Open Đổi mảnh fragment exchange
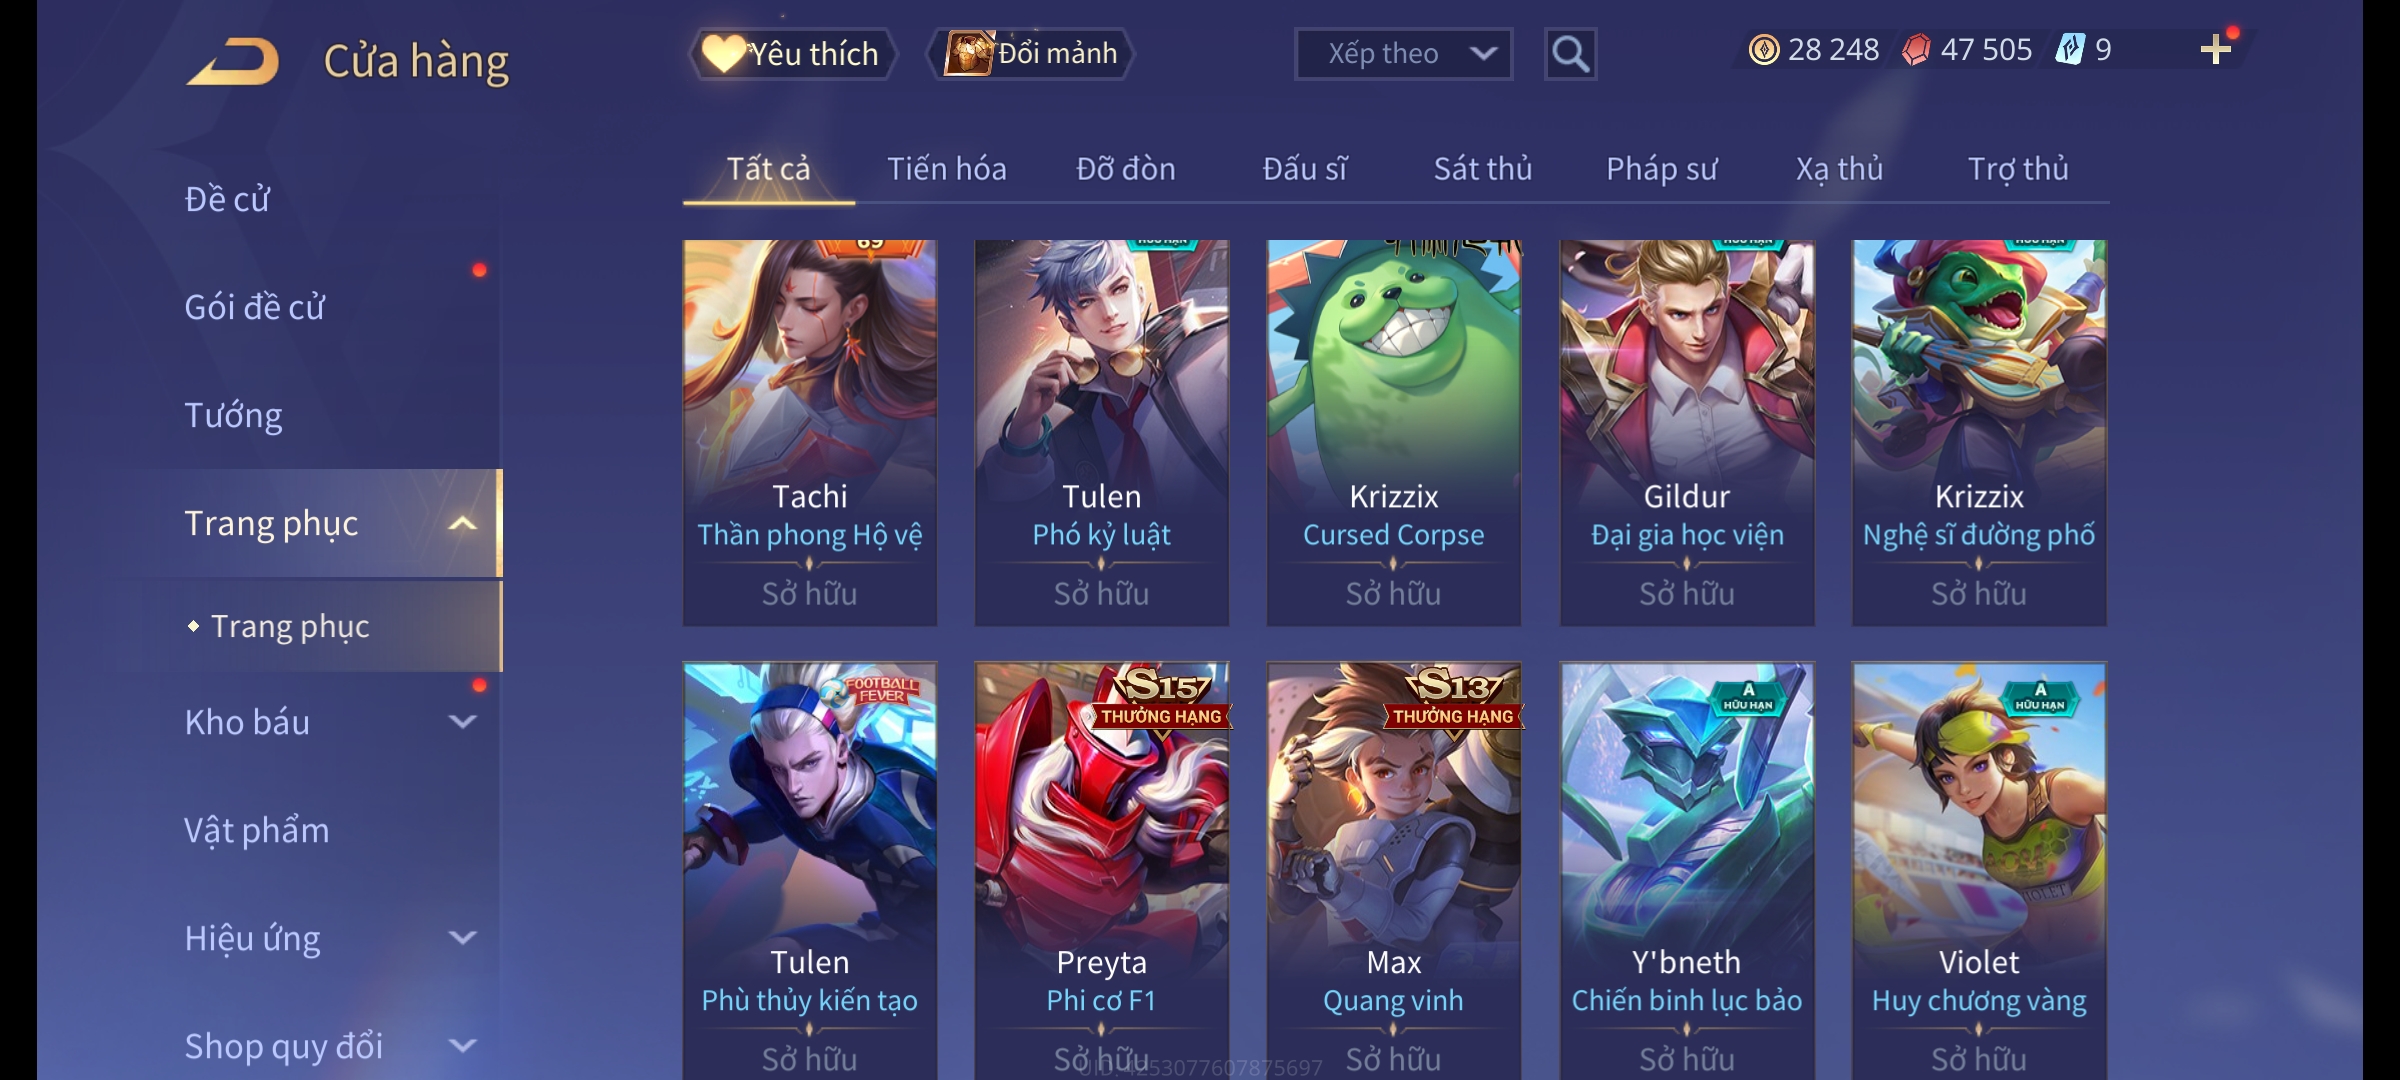The image size is (2400, 1080). [1032, 54]
